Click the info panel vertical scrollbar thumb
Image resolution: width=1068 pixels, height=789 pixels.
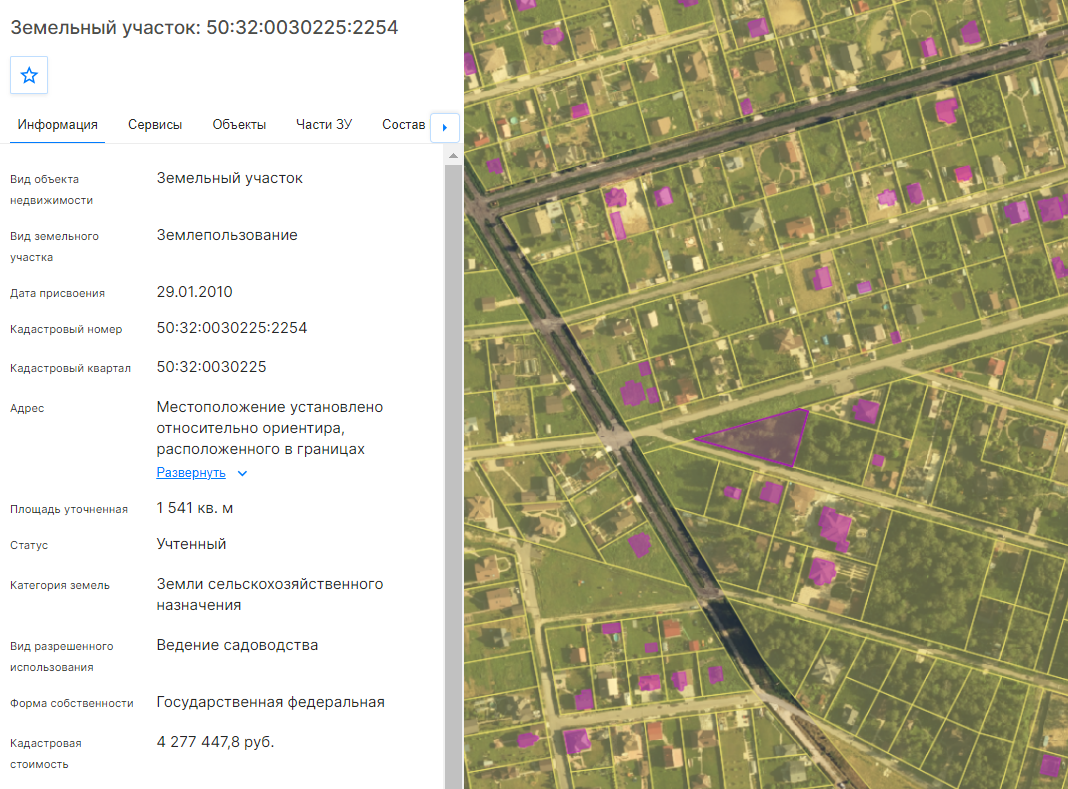[453, 476]
